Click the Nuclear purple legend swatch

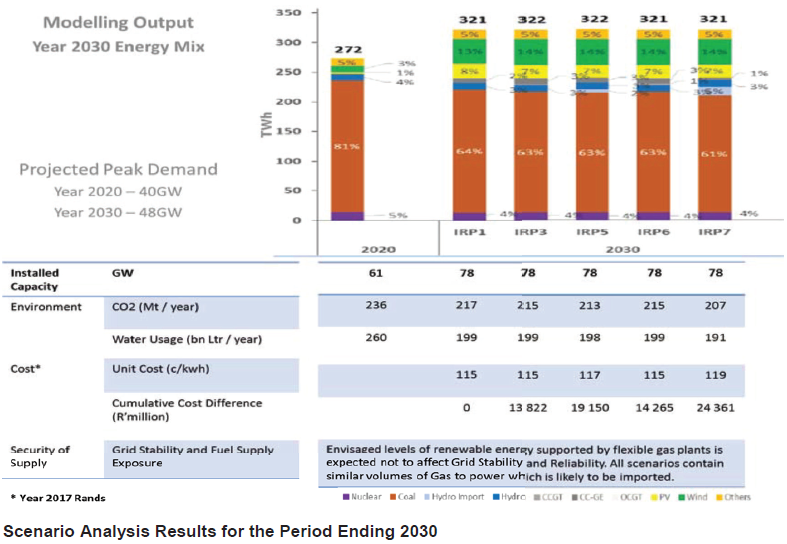click(x=346, y=497)
